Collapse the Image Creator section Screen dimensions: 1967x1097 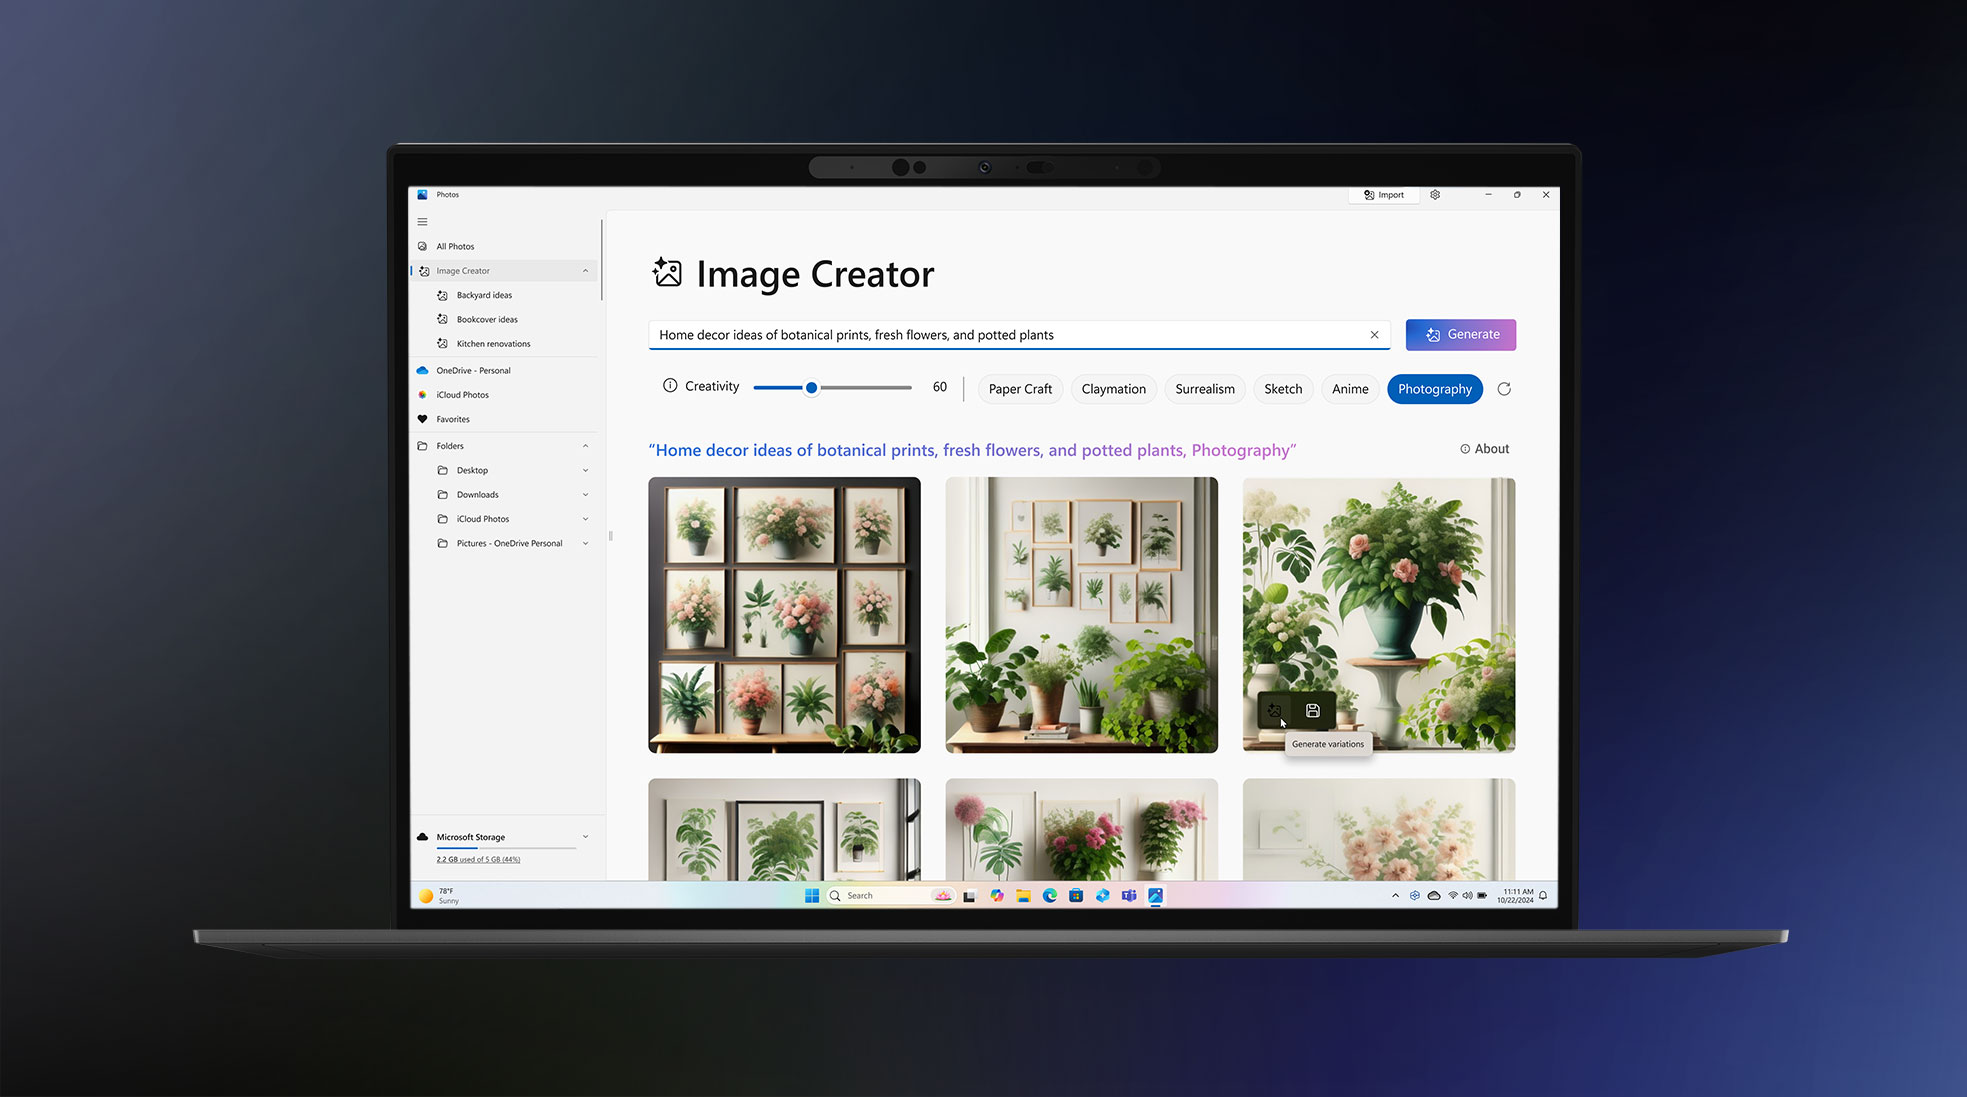click(x=586, y=270)
